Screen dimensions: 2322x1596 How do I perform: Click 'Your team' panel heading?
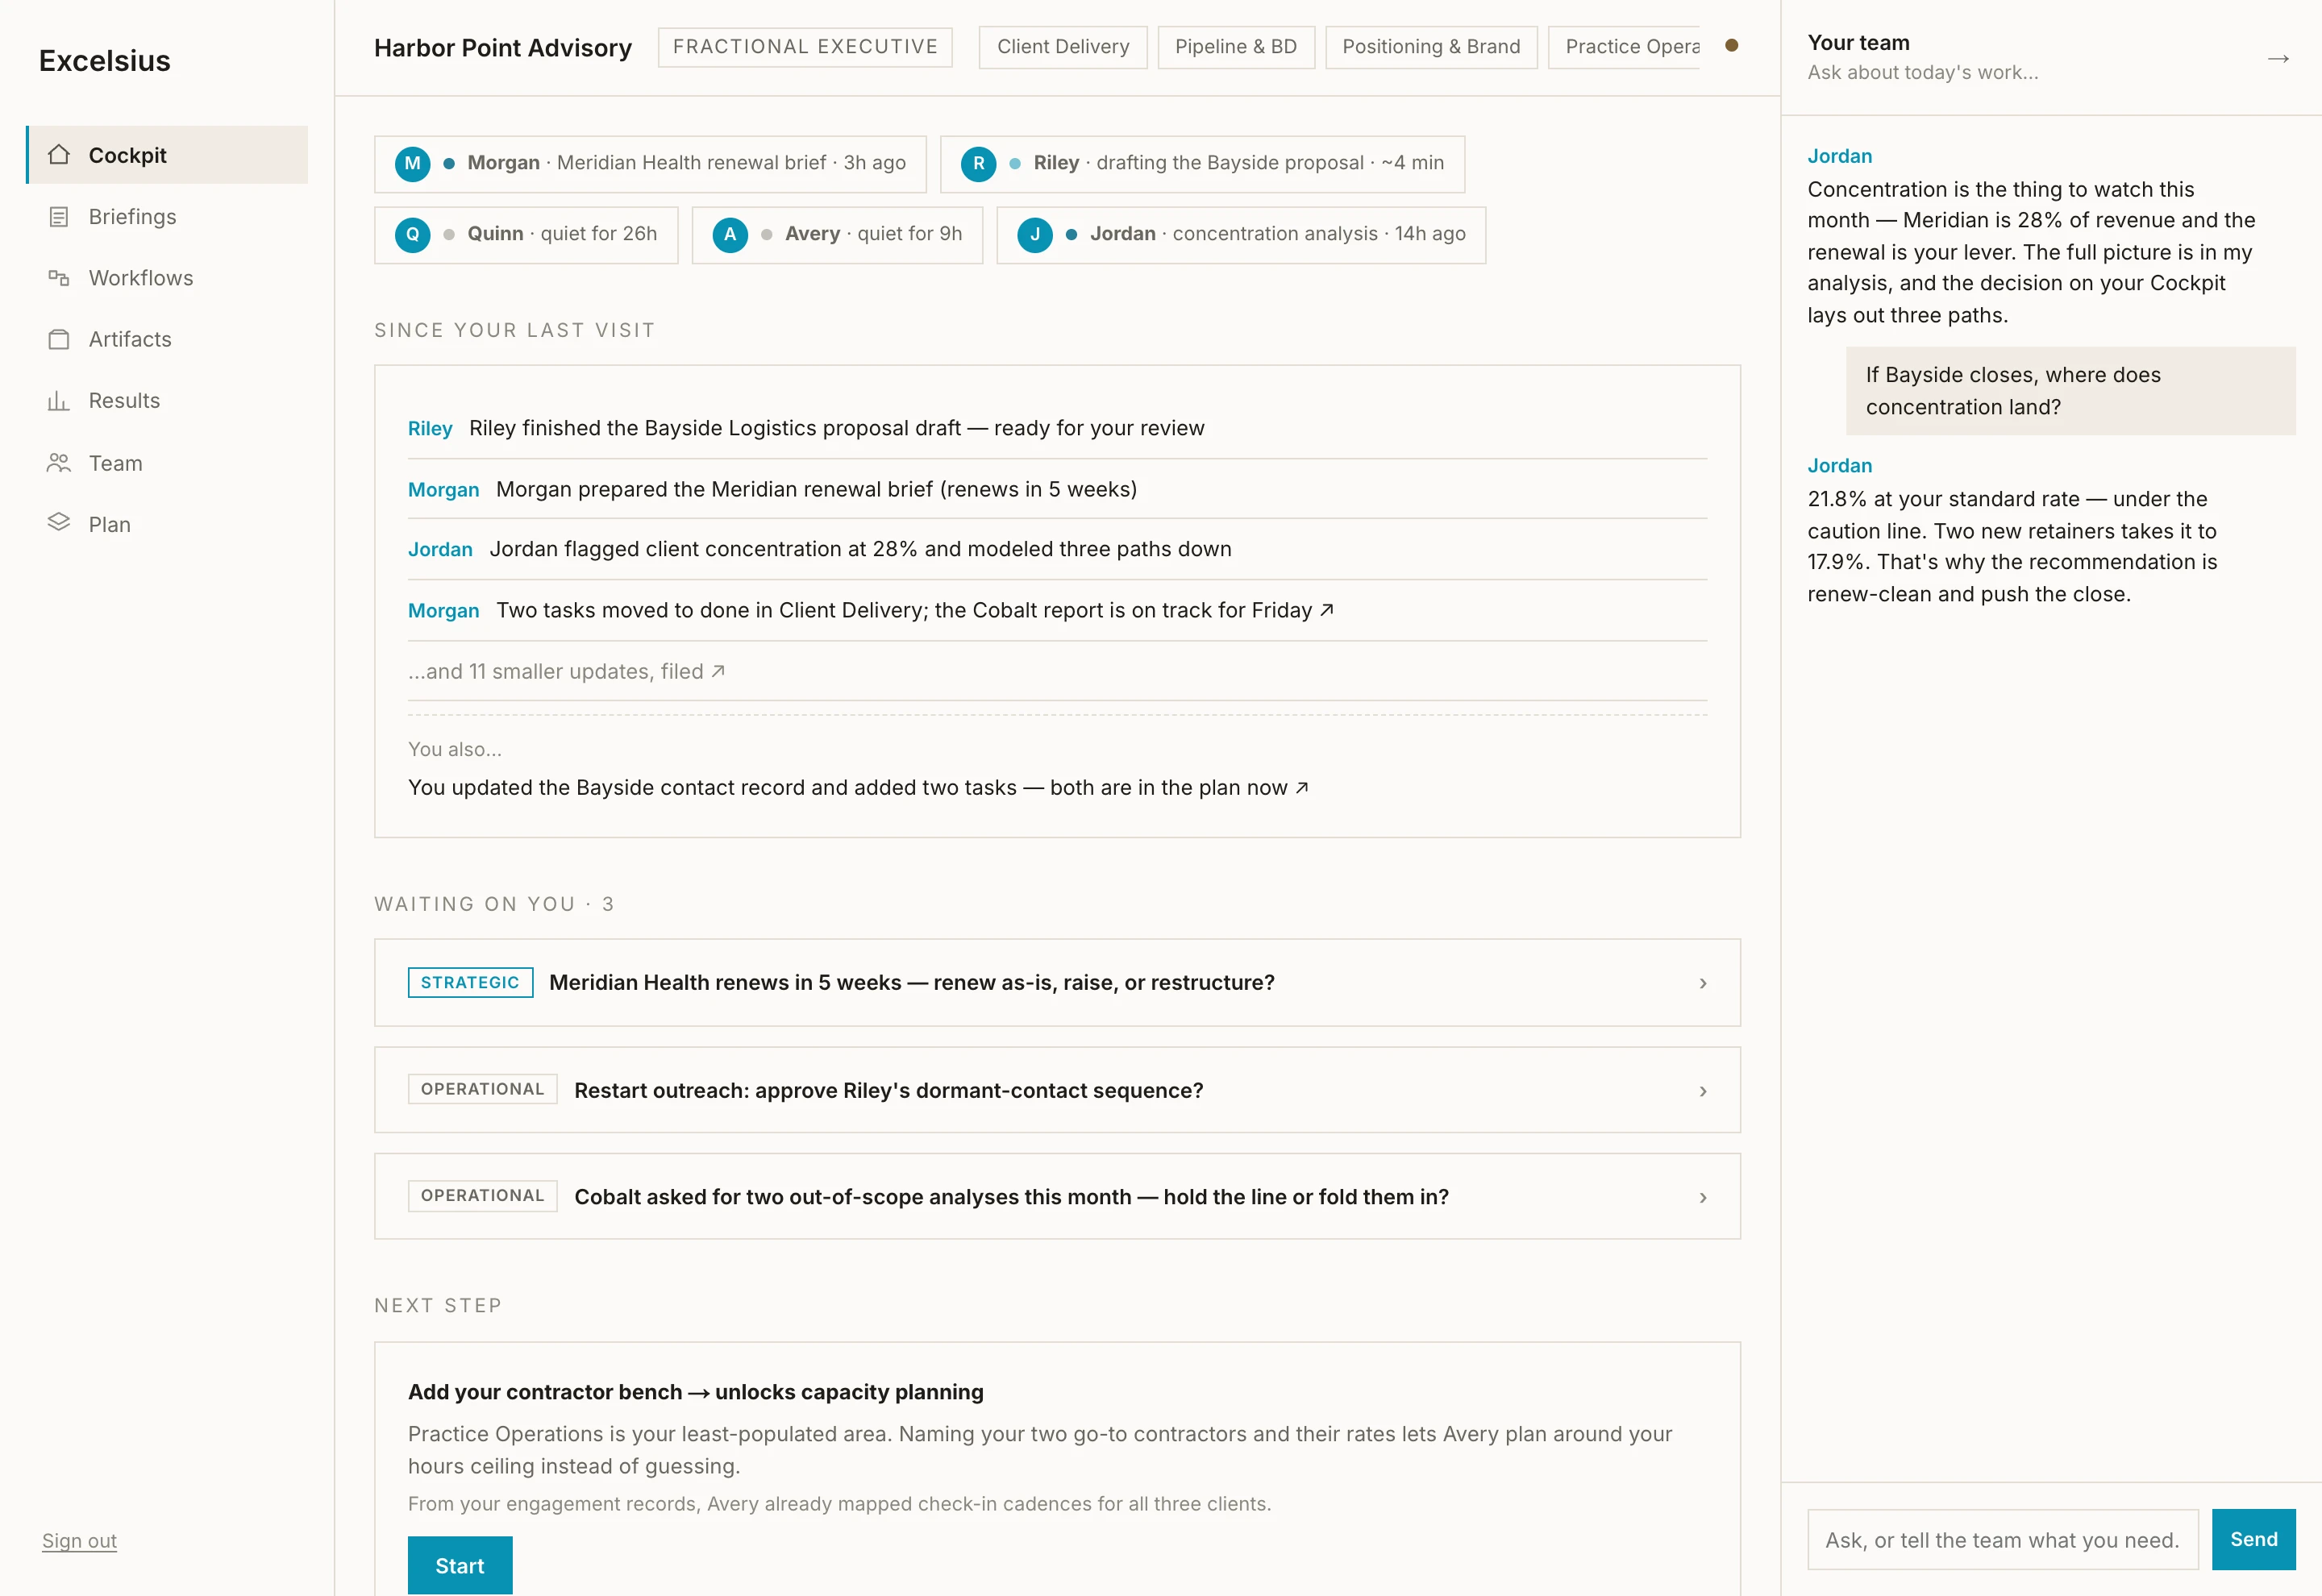[x=1859, y=43]
